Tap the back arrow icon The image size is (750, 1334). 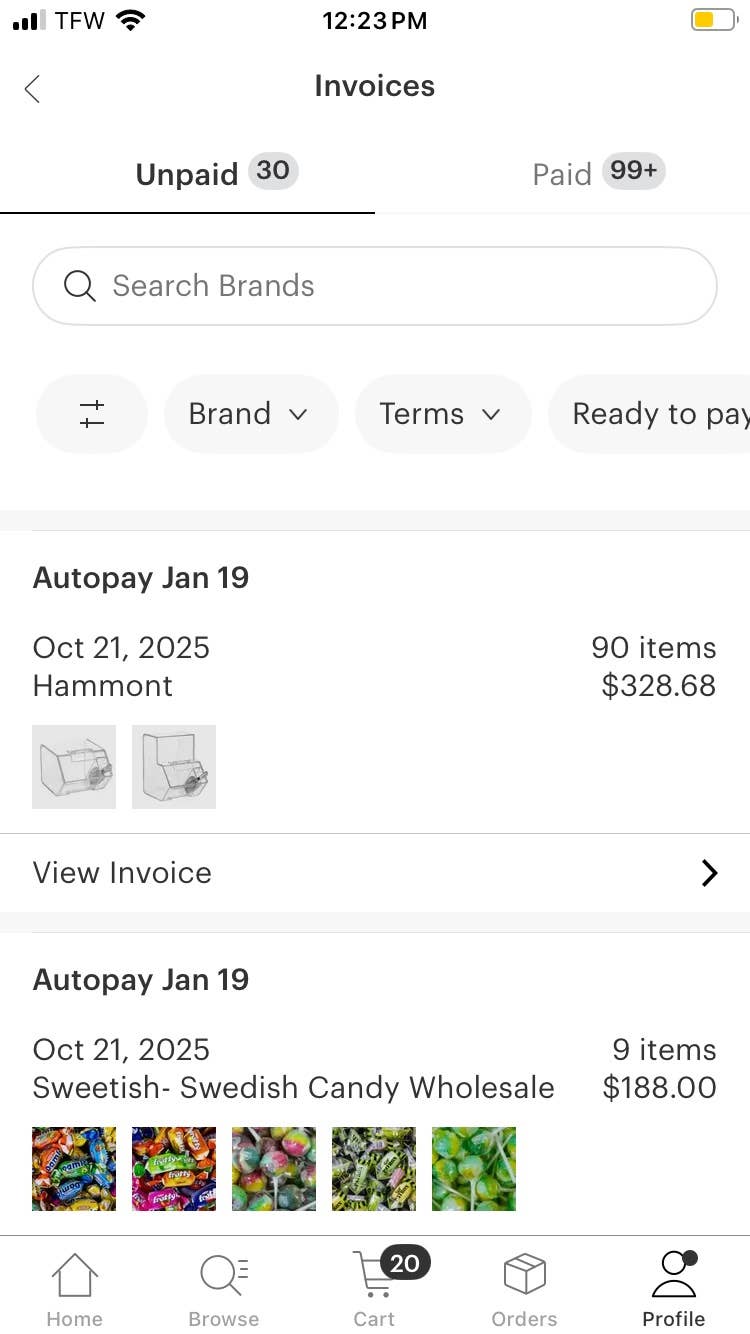point(32,89)
